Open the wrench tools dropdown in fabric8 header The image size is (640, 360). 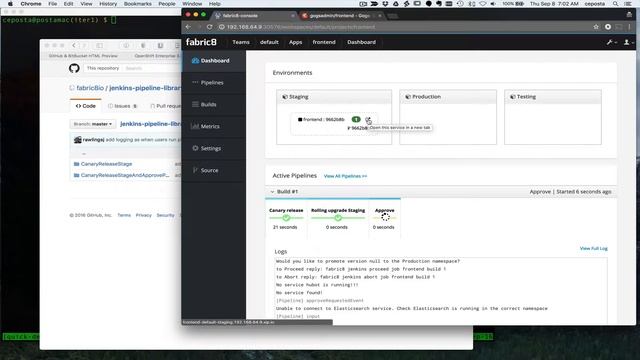tap(611, 42)
